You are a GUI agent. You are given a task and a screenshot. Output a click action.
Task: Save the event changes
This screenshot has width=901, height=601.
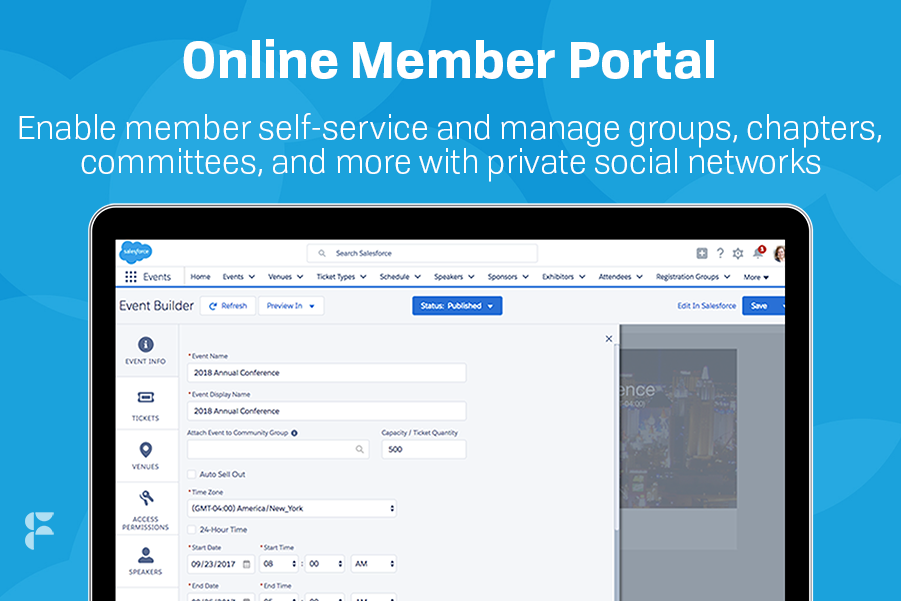(x=760, y=305)
